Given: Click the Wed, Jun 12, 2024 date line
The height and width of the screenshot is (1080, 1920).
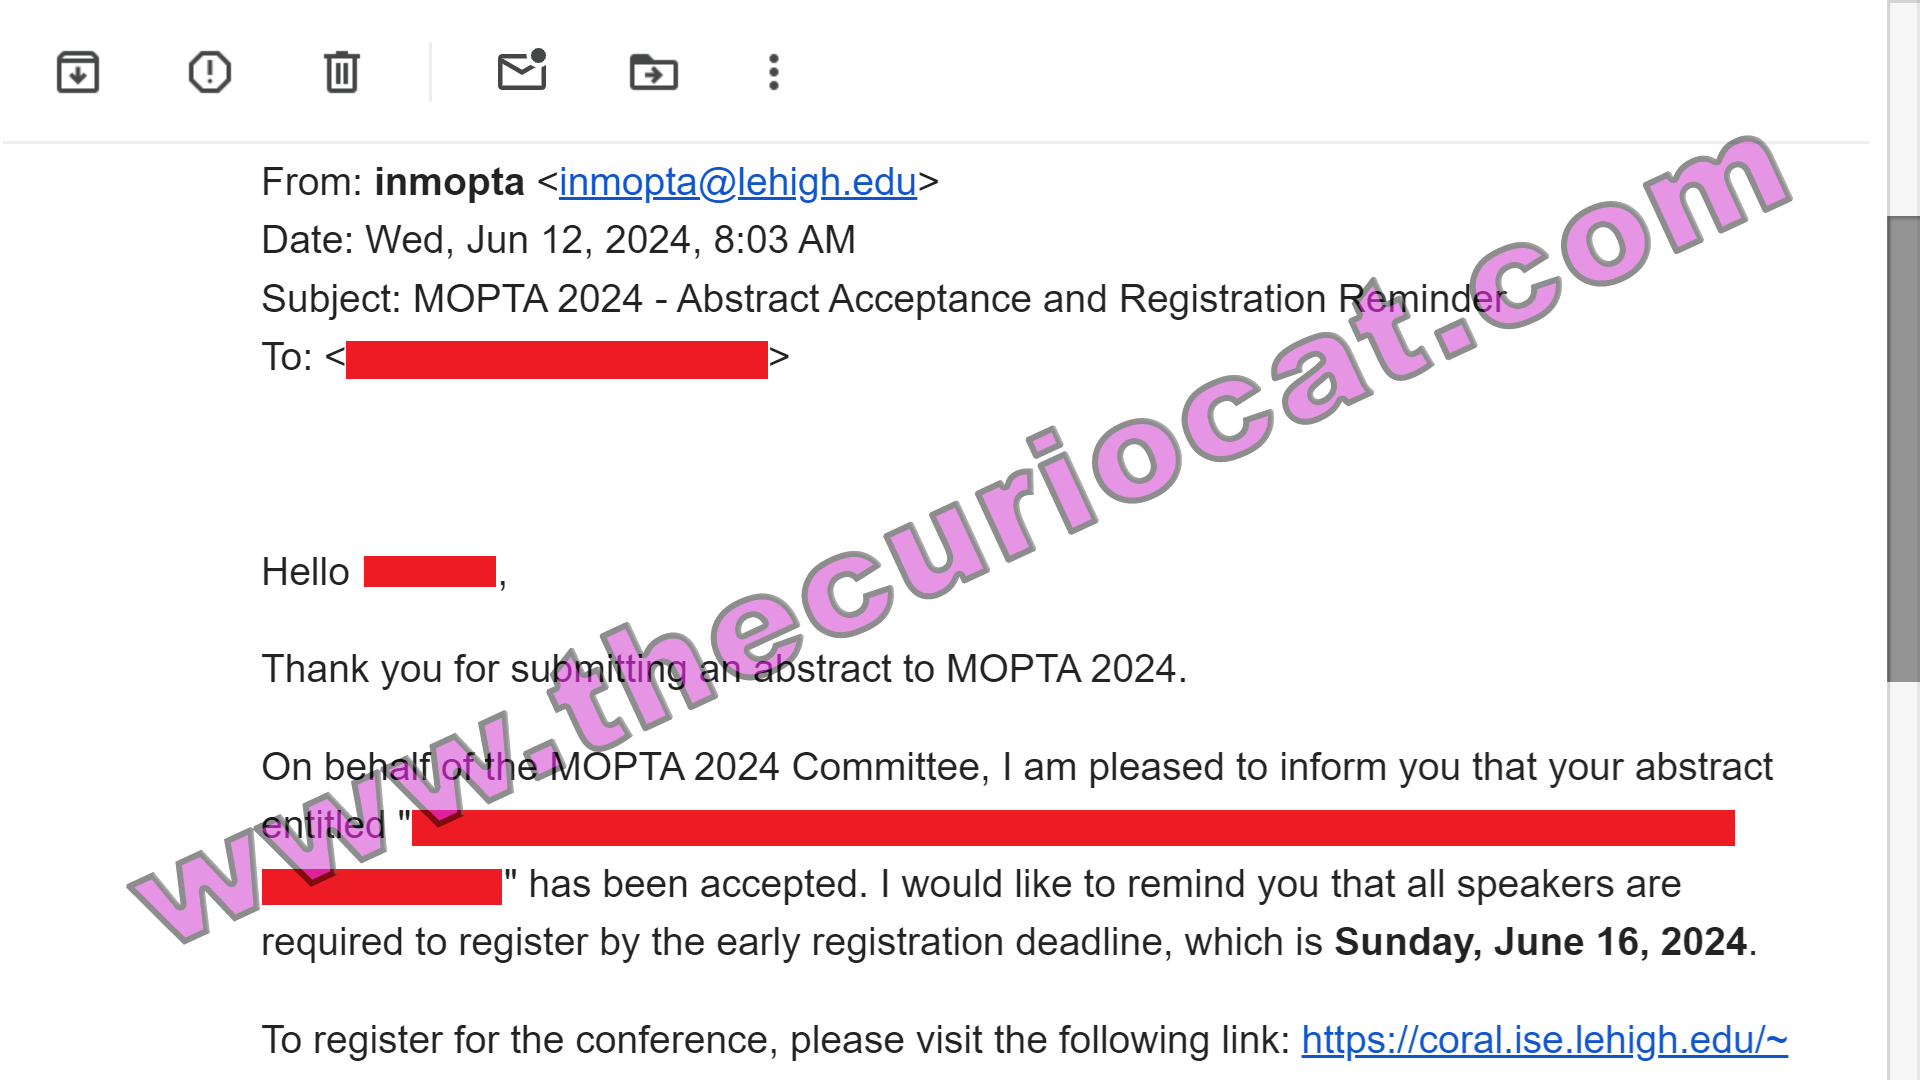Looking at the screenshot, I should tap(558, 240).
